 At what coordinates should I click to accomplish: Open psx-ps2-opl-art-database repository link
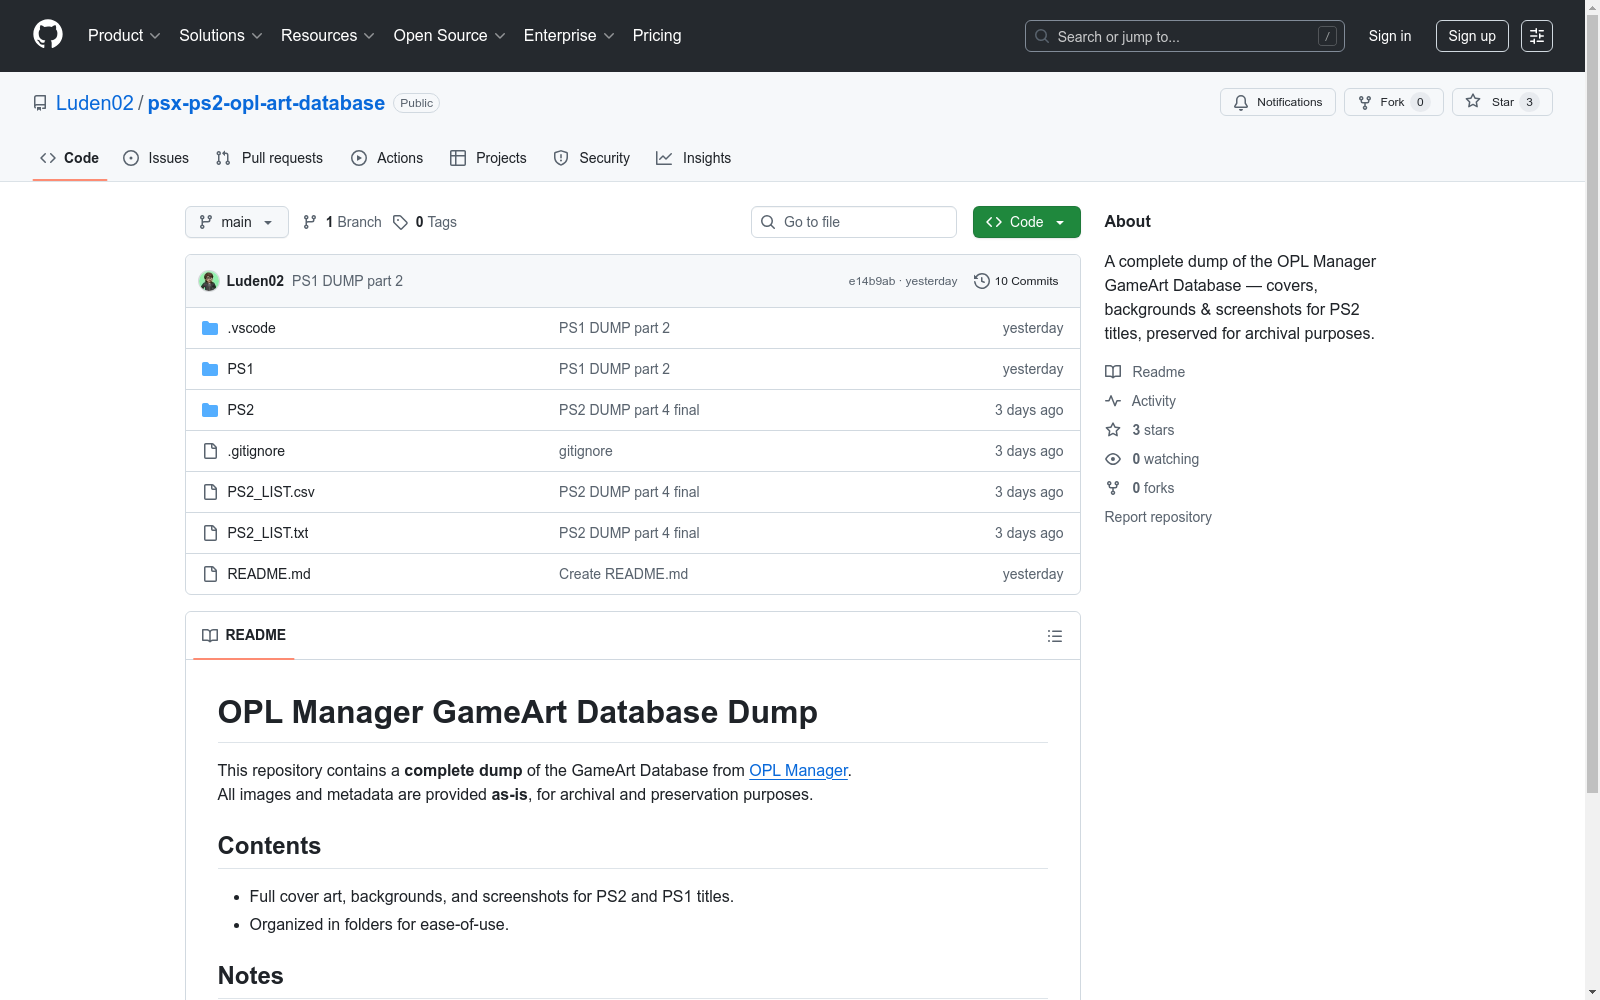[266, 103]
